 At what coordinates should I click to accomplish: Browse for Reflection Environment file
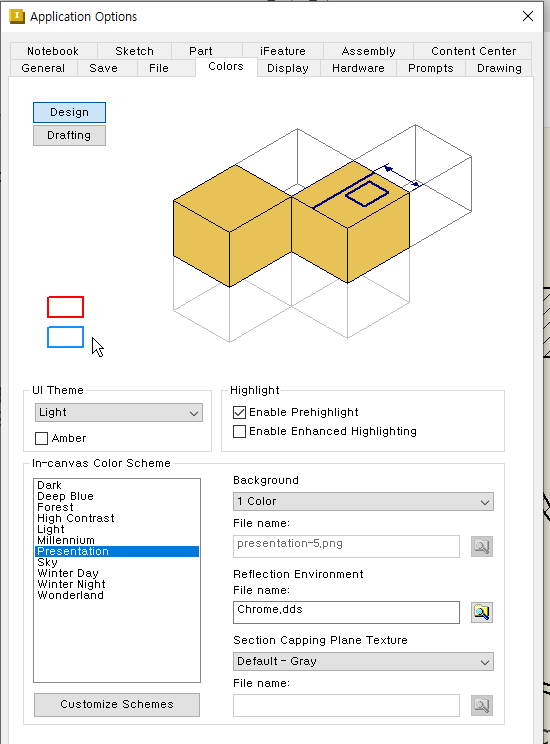point(482,612)
